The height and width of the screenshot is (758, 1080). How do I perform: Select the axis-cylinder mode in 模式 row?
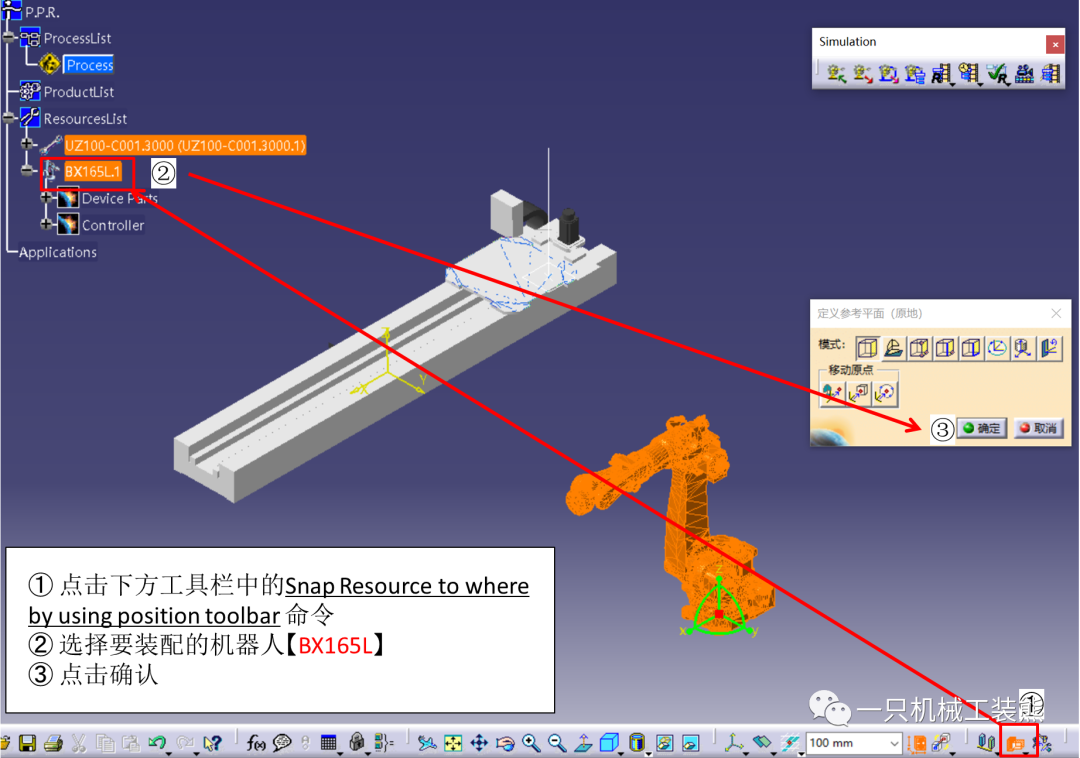(x=1022, y=348)
